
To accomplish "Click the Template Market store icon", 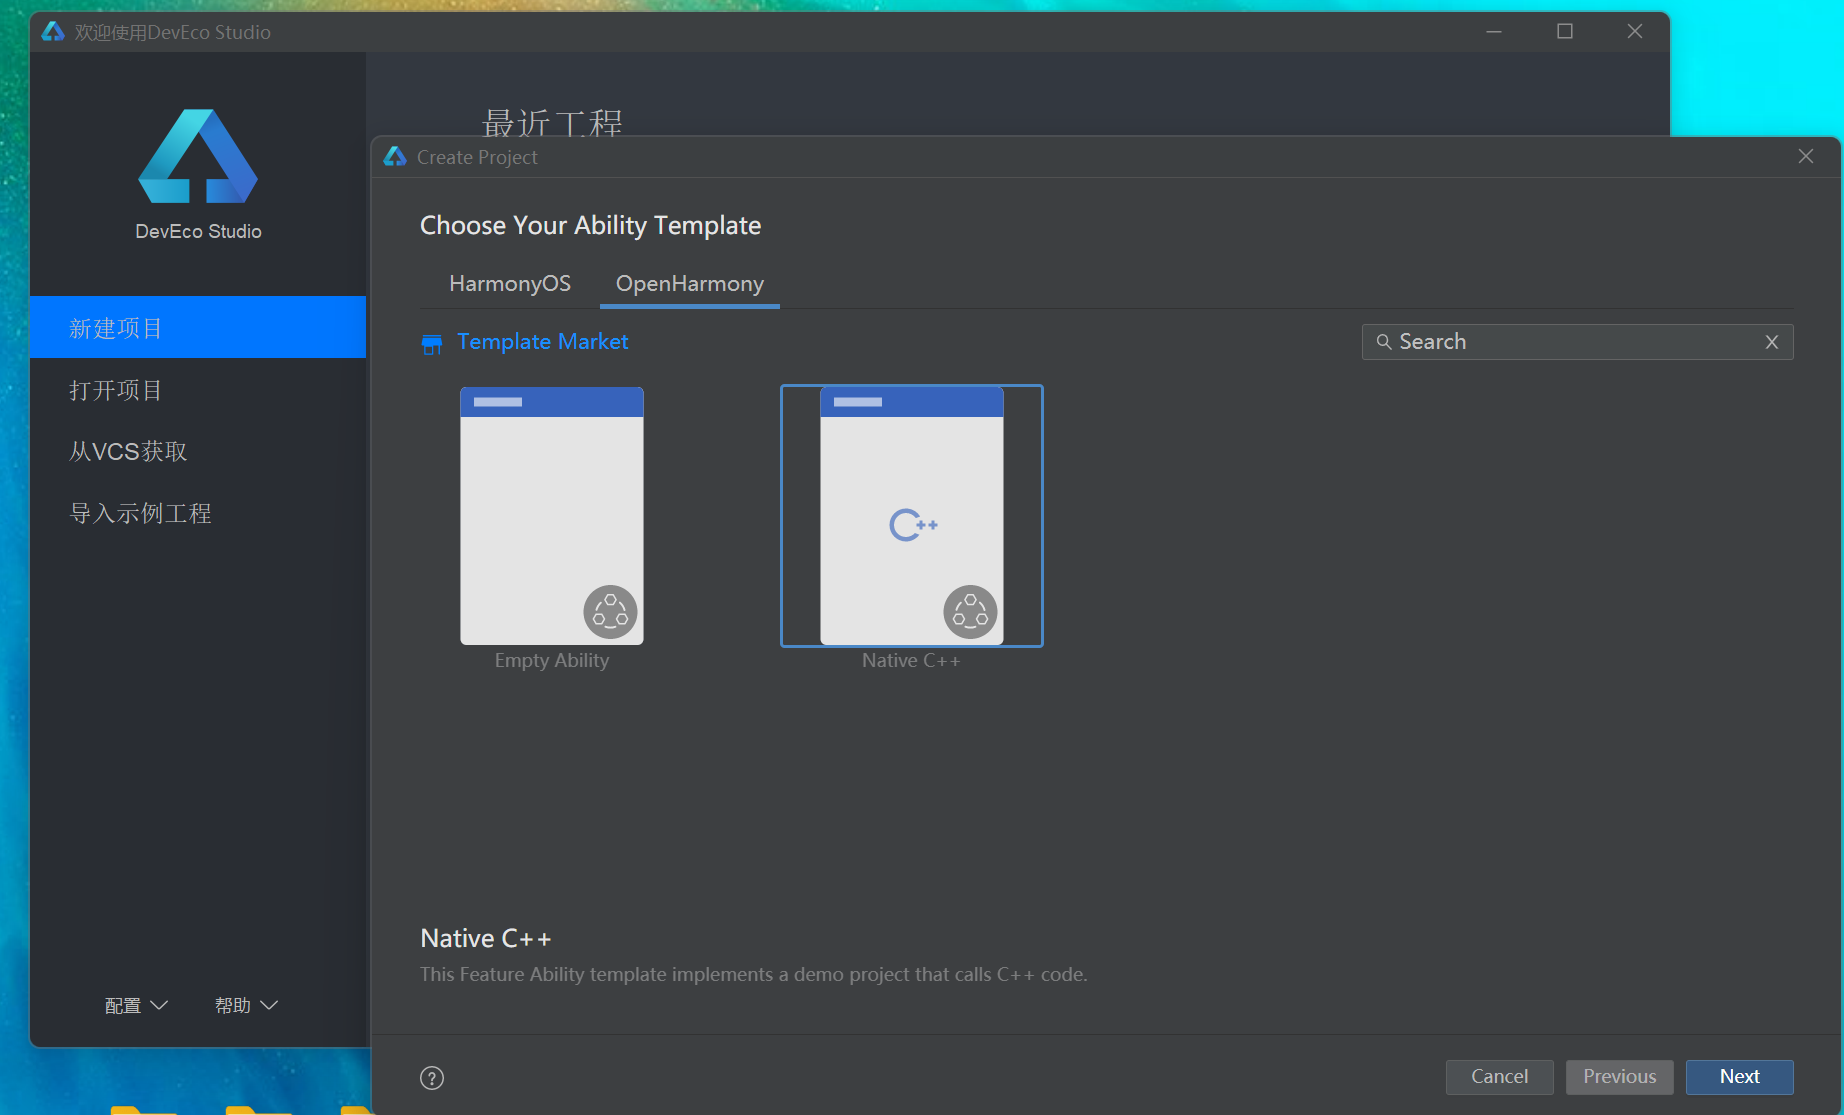I will [432, 344].
